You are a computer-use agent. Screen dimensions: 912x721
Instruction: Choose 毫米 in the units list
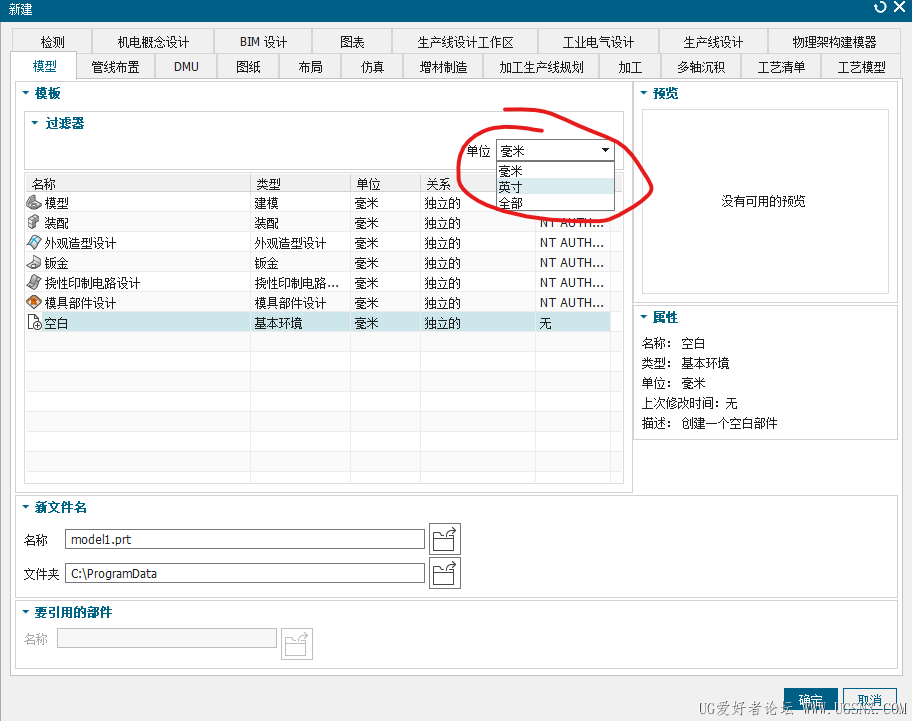pos(555,171)
